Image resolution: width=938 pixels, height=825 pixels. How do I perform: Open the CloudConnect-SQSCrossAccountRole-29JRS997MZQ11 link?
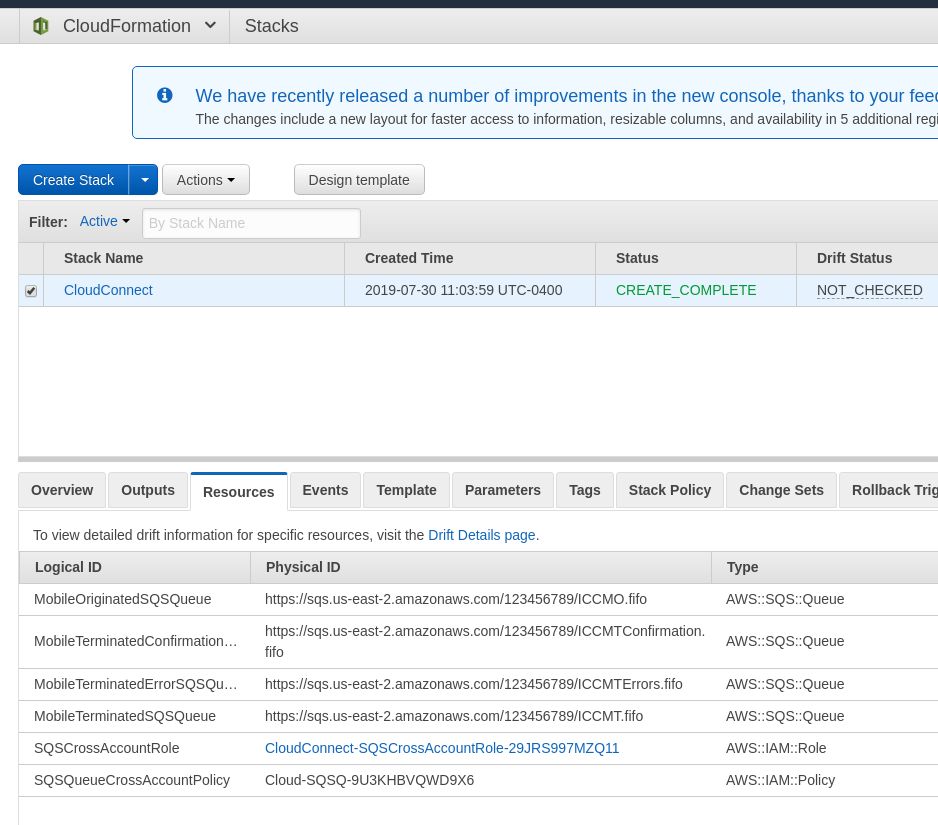coord(442,748)
